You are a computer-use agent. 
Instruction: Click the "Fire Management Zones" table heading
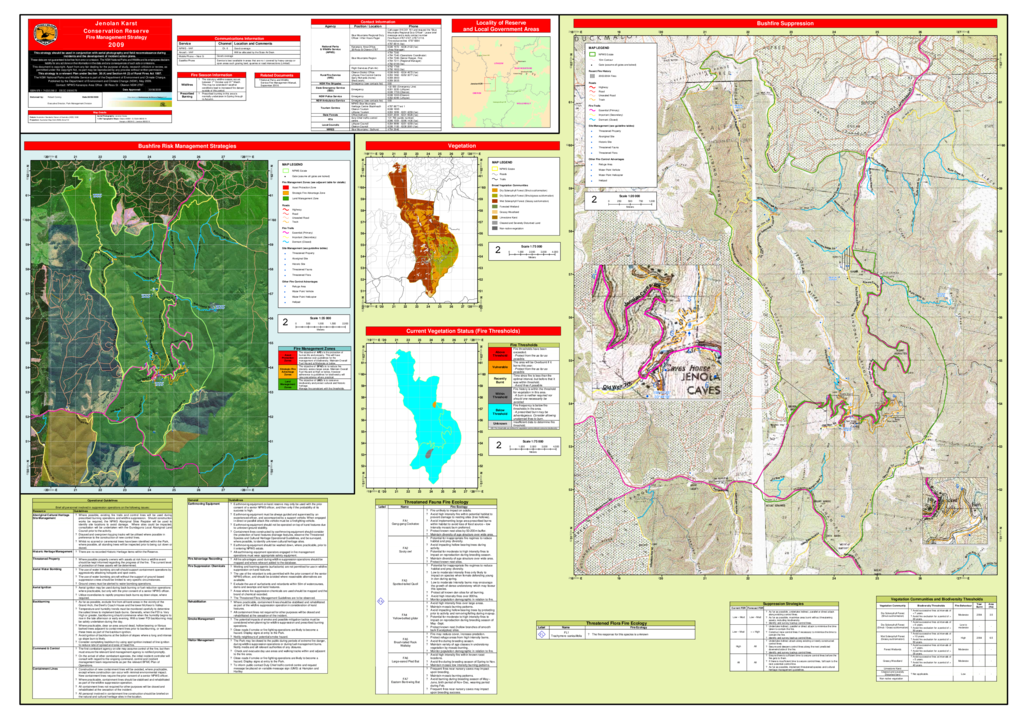(x=315, y=349)
